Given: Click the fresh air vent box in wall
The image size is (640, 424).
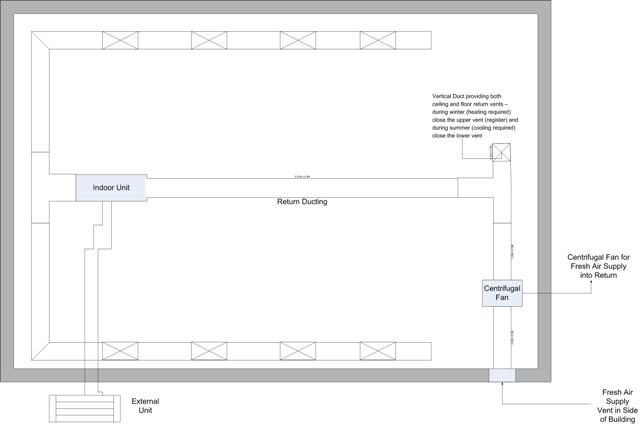Looking at the screenshot, I should 502,375.
